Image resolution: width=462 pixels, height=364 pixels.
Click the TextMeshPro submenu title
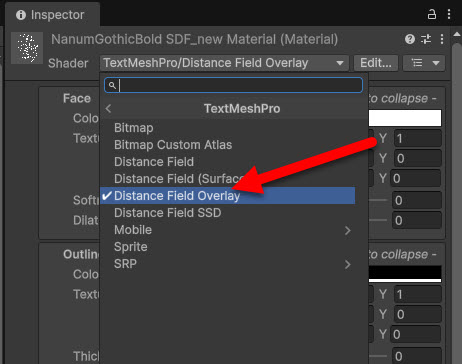242,109
